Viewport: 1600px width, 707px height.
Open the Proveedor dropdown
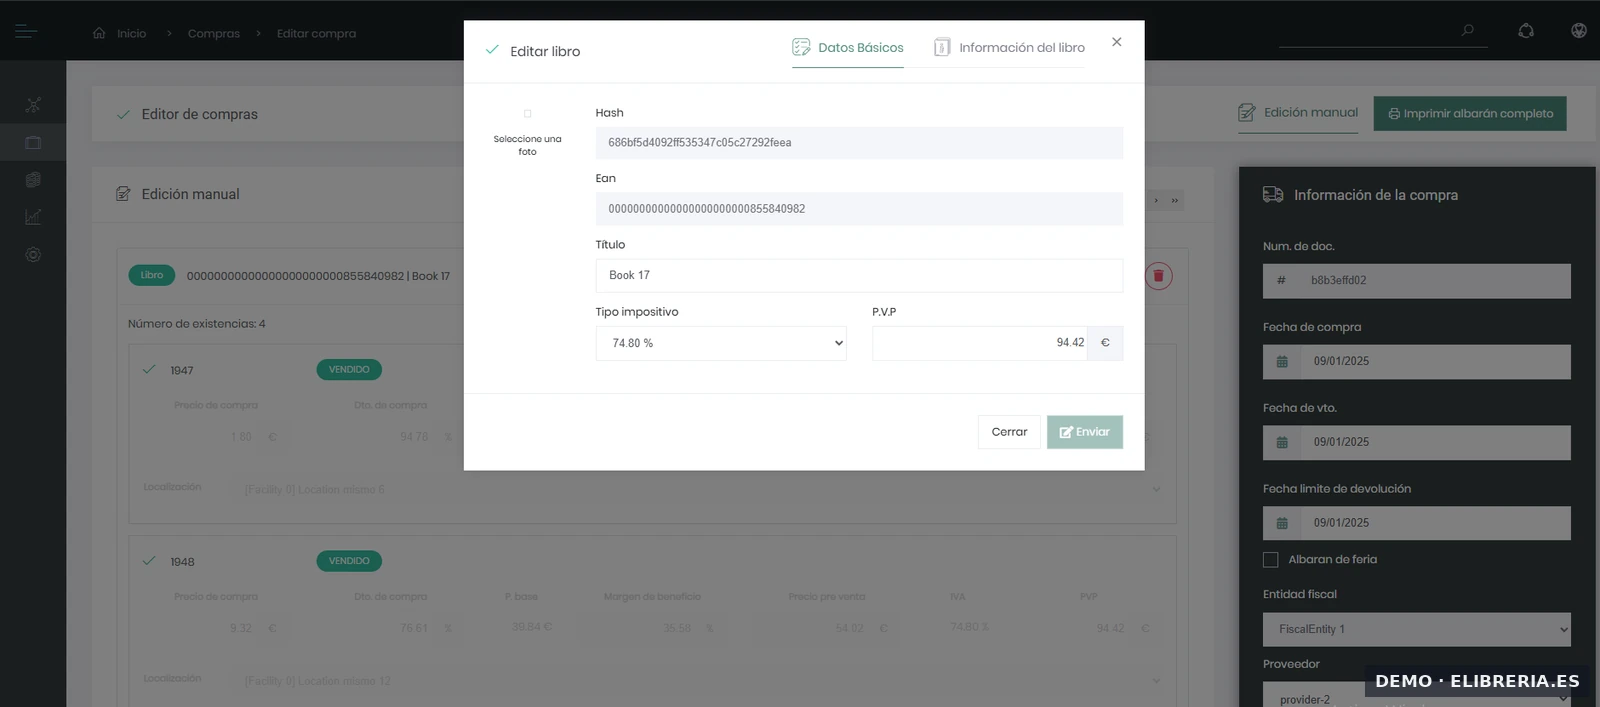point(1416,698)
